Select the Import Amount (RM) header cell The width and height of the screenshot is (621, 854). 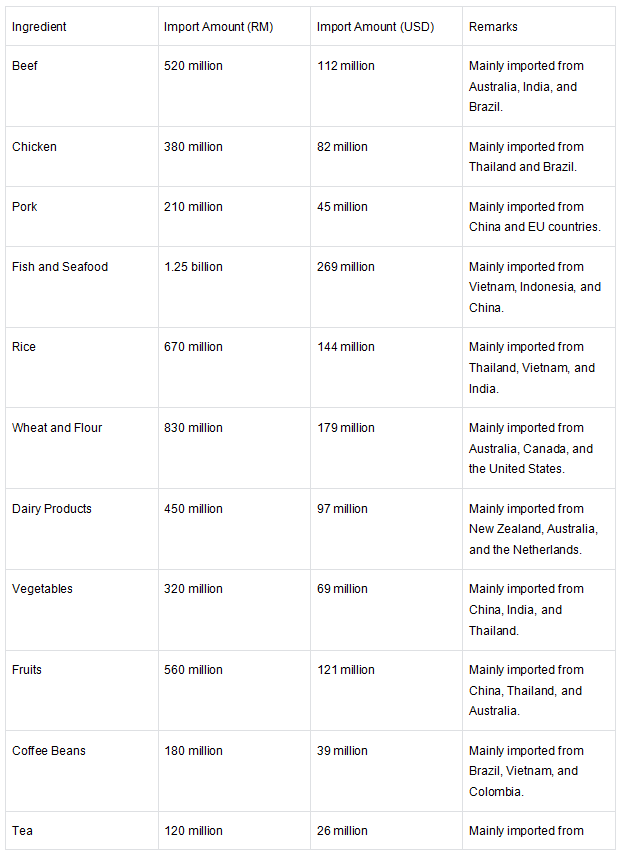coord(234,26)
